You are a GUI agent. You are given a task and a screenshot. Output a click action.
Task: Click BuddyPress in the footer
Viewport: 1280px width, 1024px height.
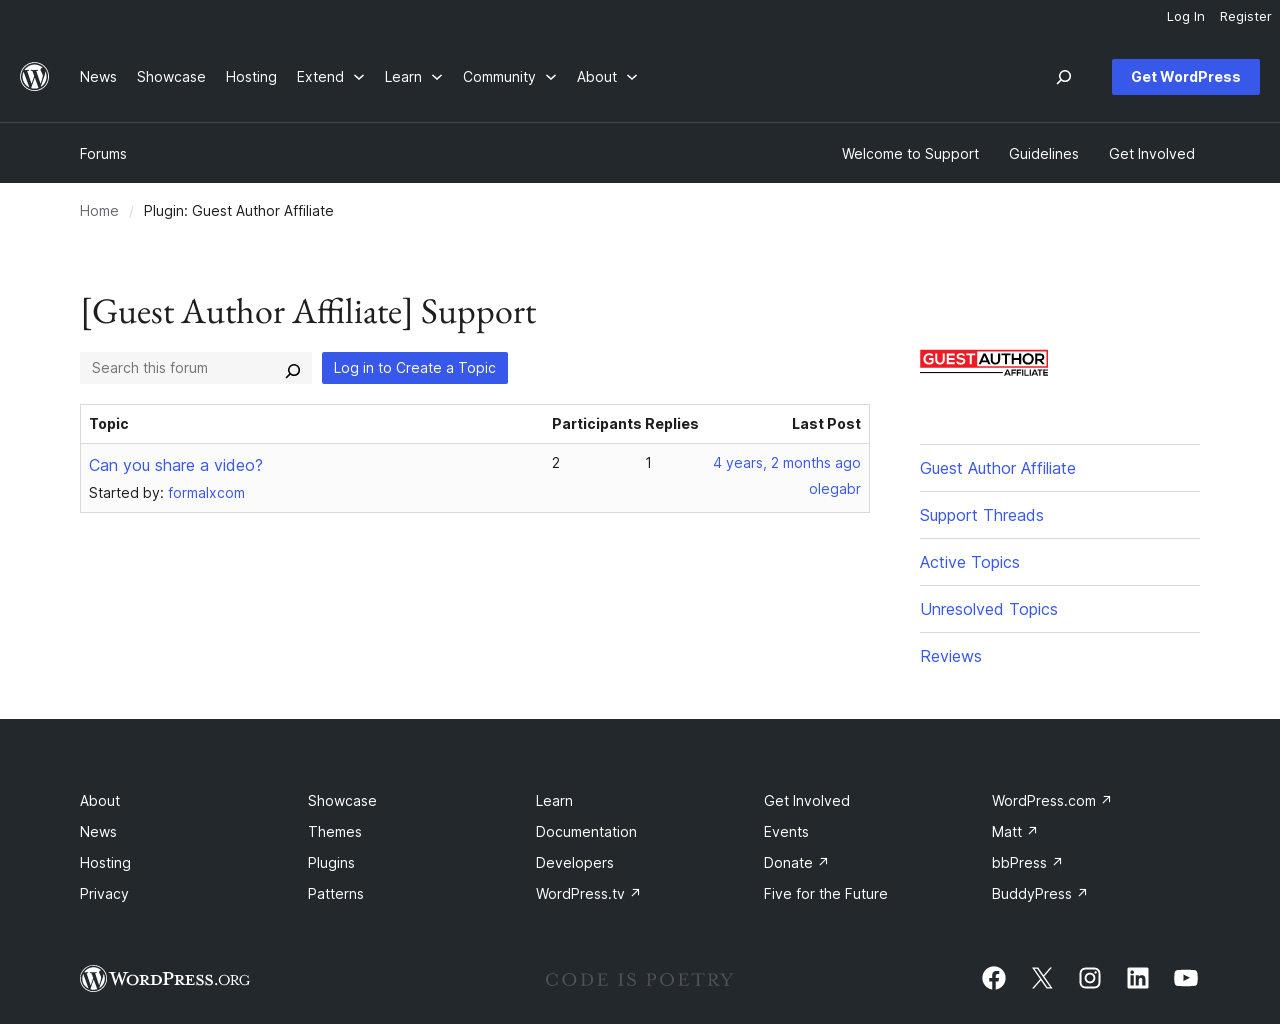pyautogui.click(x=1039, y=894)
